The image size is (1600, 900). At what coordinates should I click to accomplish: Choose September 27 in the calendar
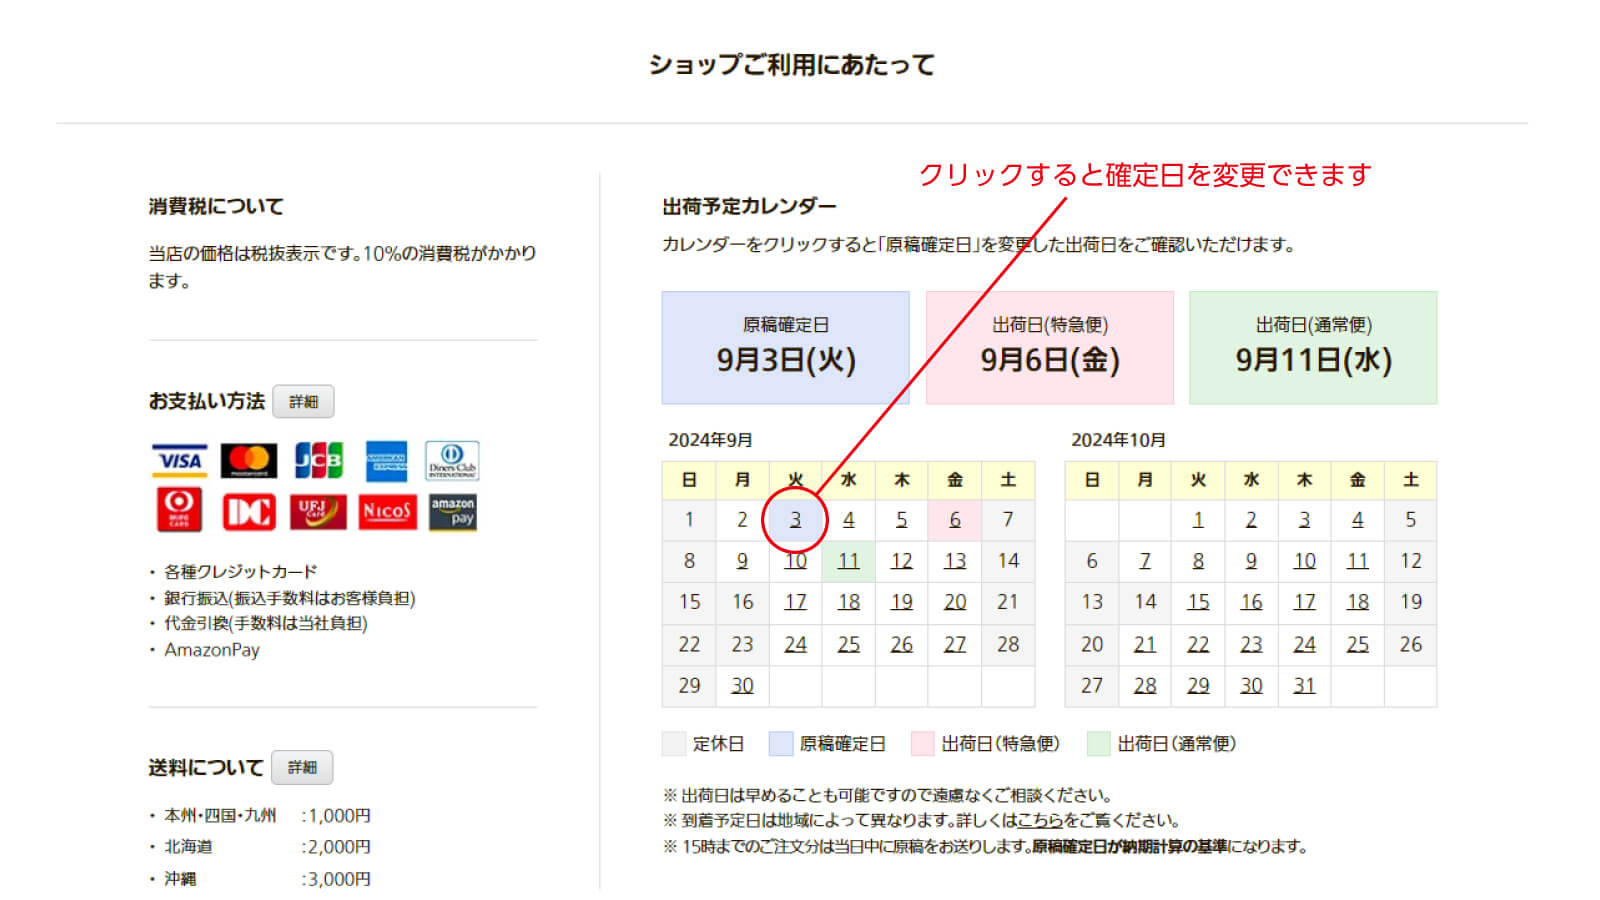[955, 645]
